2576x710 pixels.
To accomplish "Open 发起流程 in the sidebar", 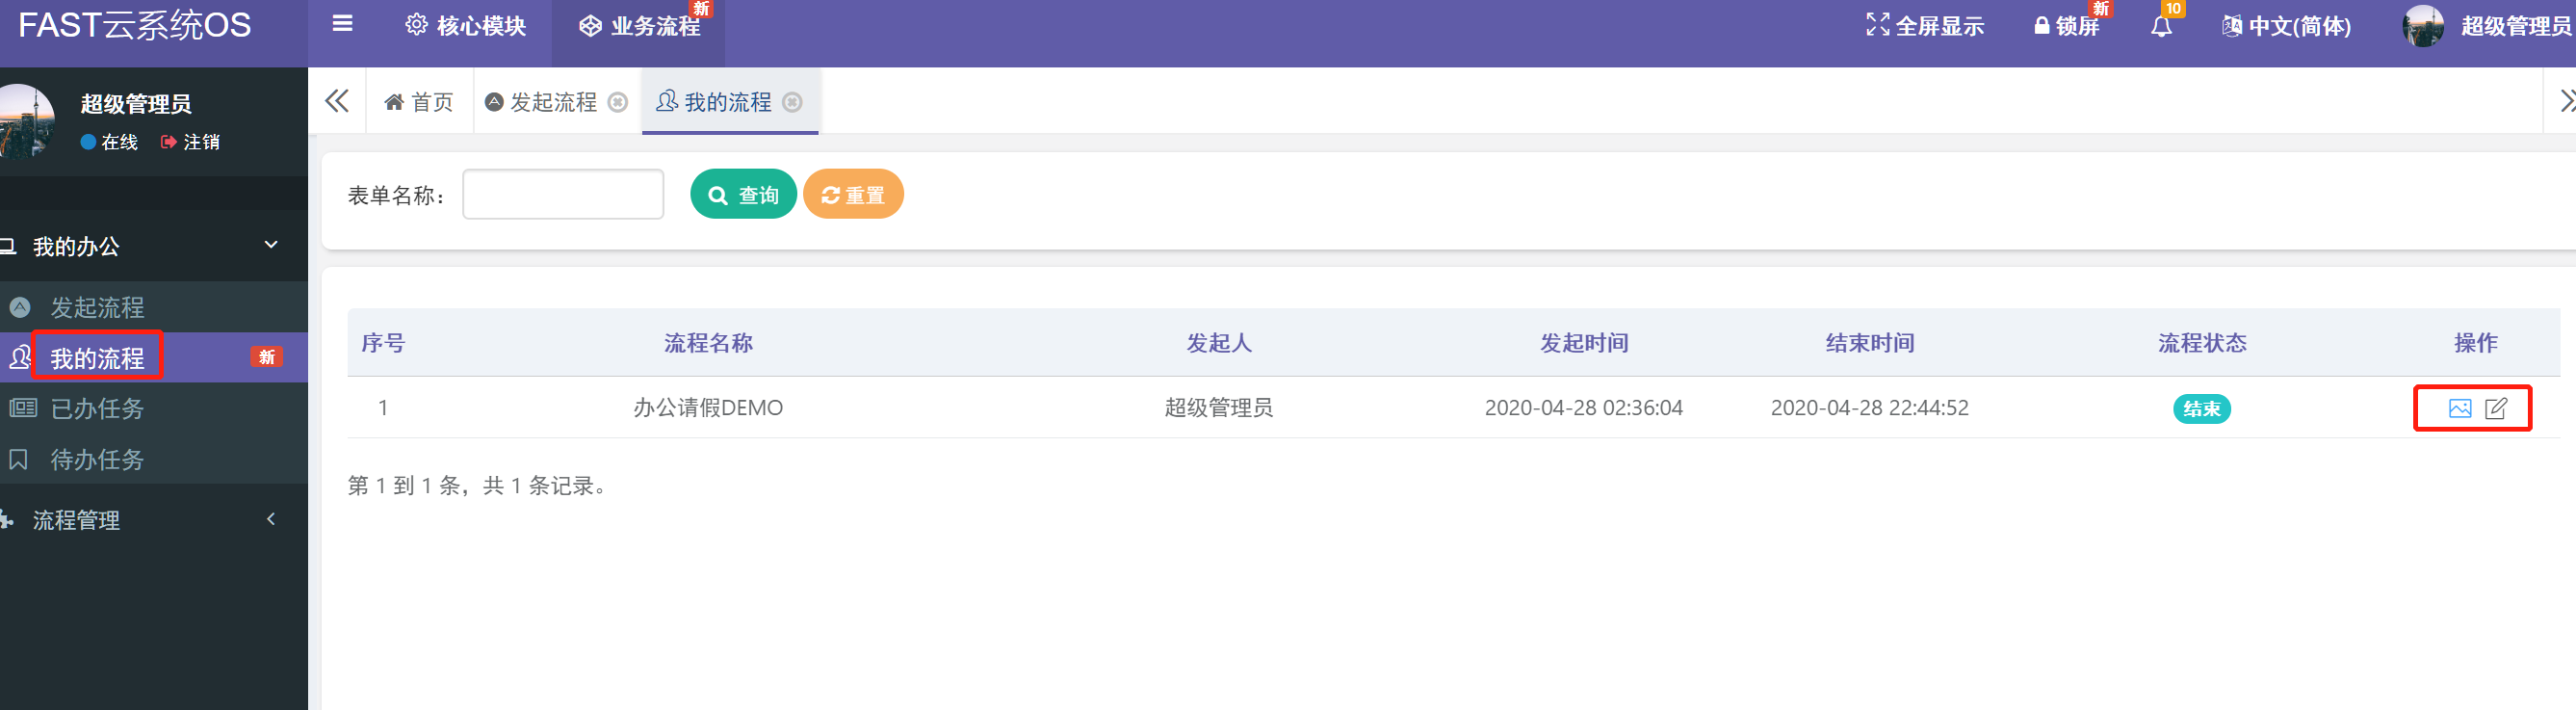I will 97,307.
